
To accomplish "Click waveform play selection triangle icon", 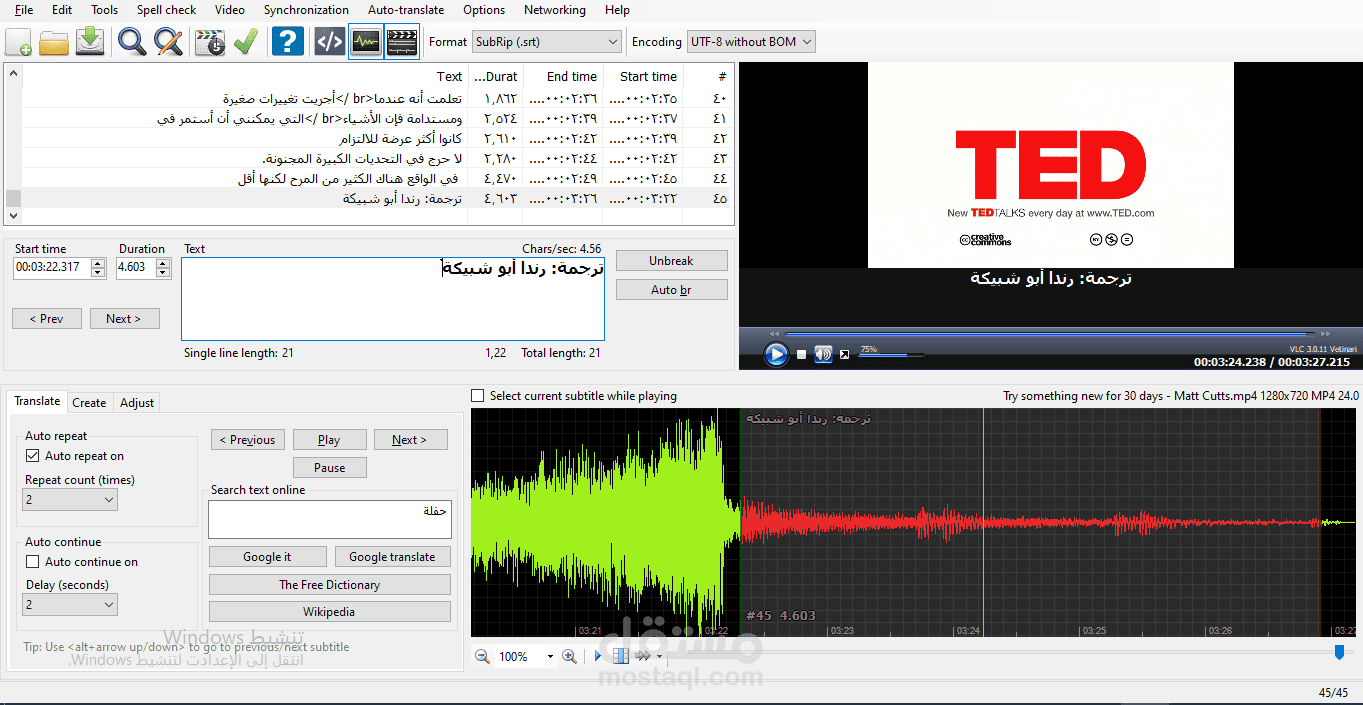I will (598, 656).
